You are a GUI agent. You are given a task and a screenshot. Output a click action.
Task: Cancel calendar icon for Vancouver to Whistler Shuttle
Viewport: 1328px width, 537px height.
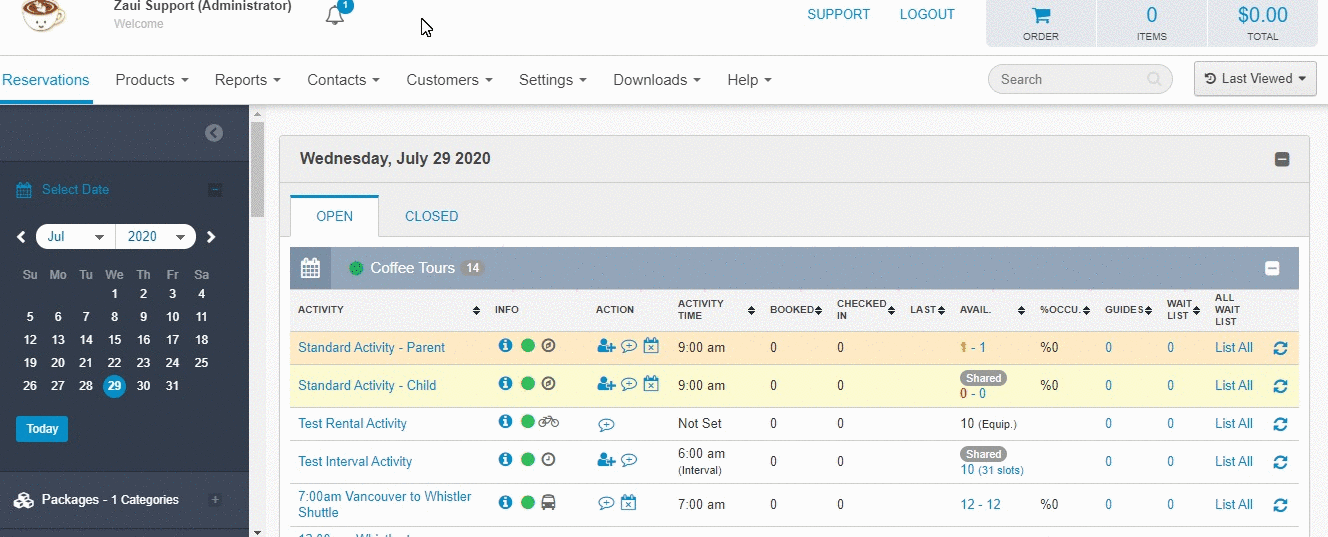click(628, 503)
